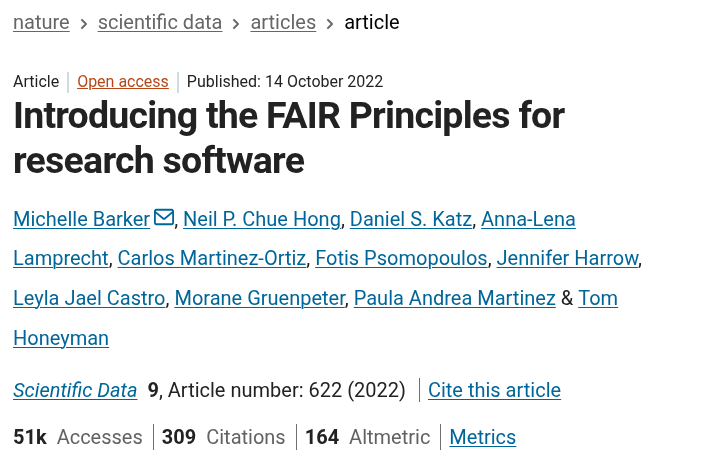
Task: Click the email envelope icon beside Michelle Barker
Action: pyautogui.click(x=164, y=218)
